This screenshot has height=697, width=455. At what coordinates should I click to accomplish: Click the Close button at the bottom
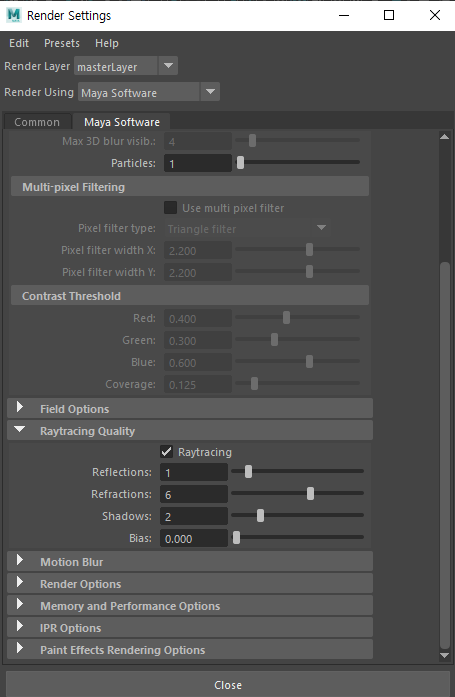(228, 685)
